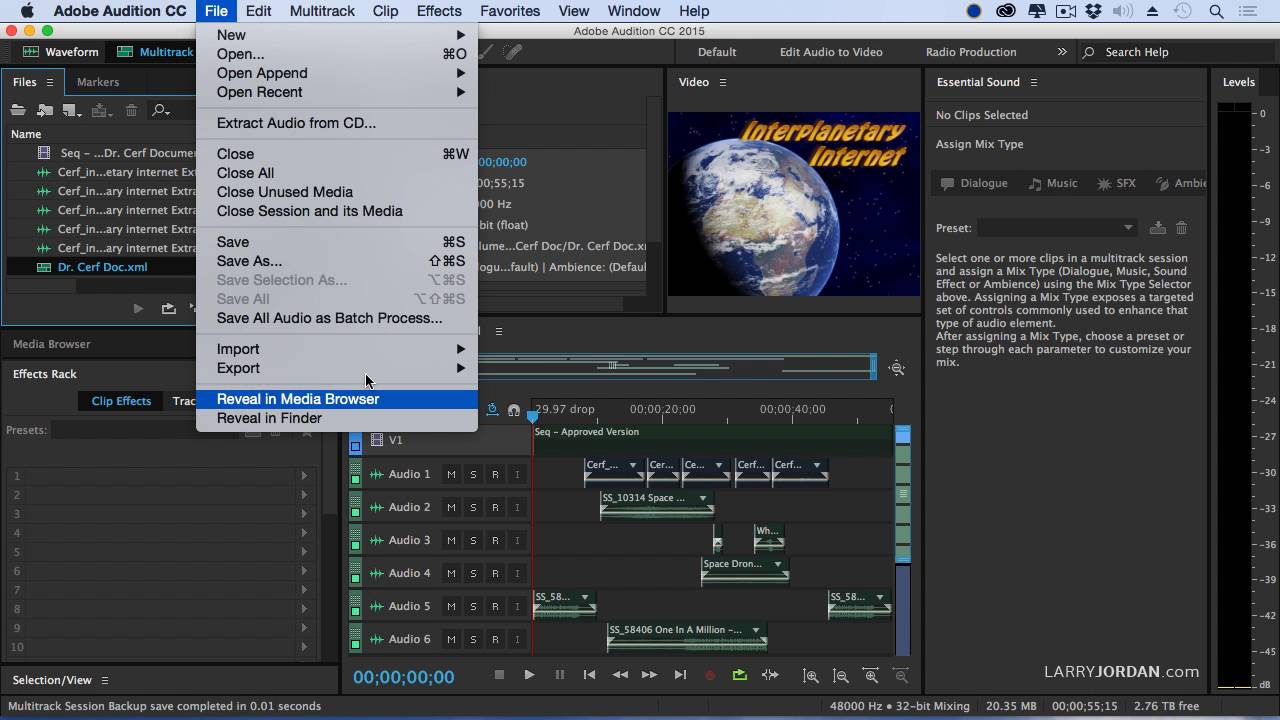The width and height of the screenshot is (1280, 720).
Task: Move playhead to previous with transport button
Action: click(589, 675)
